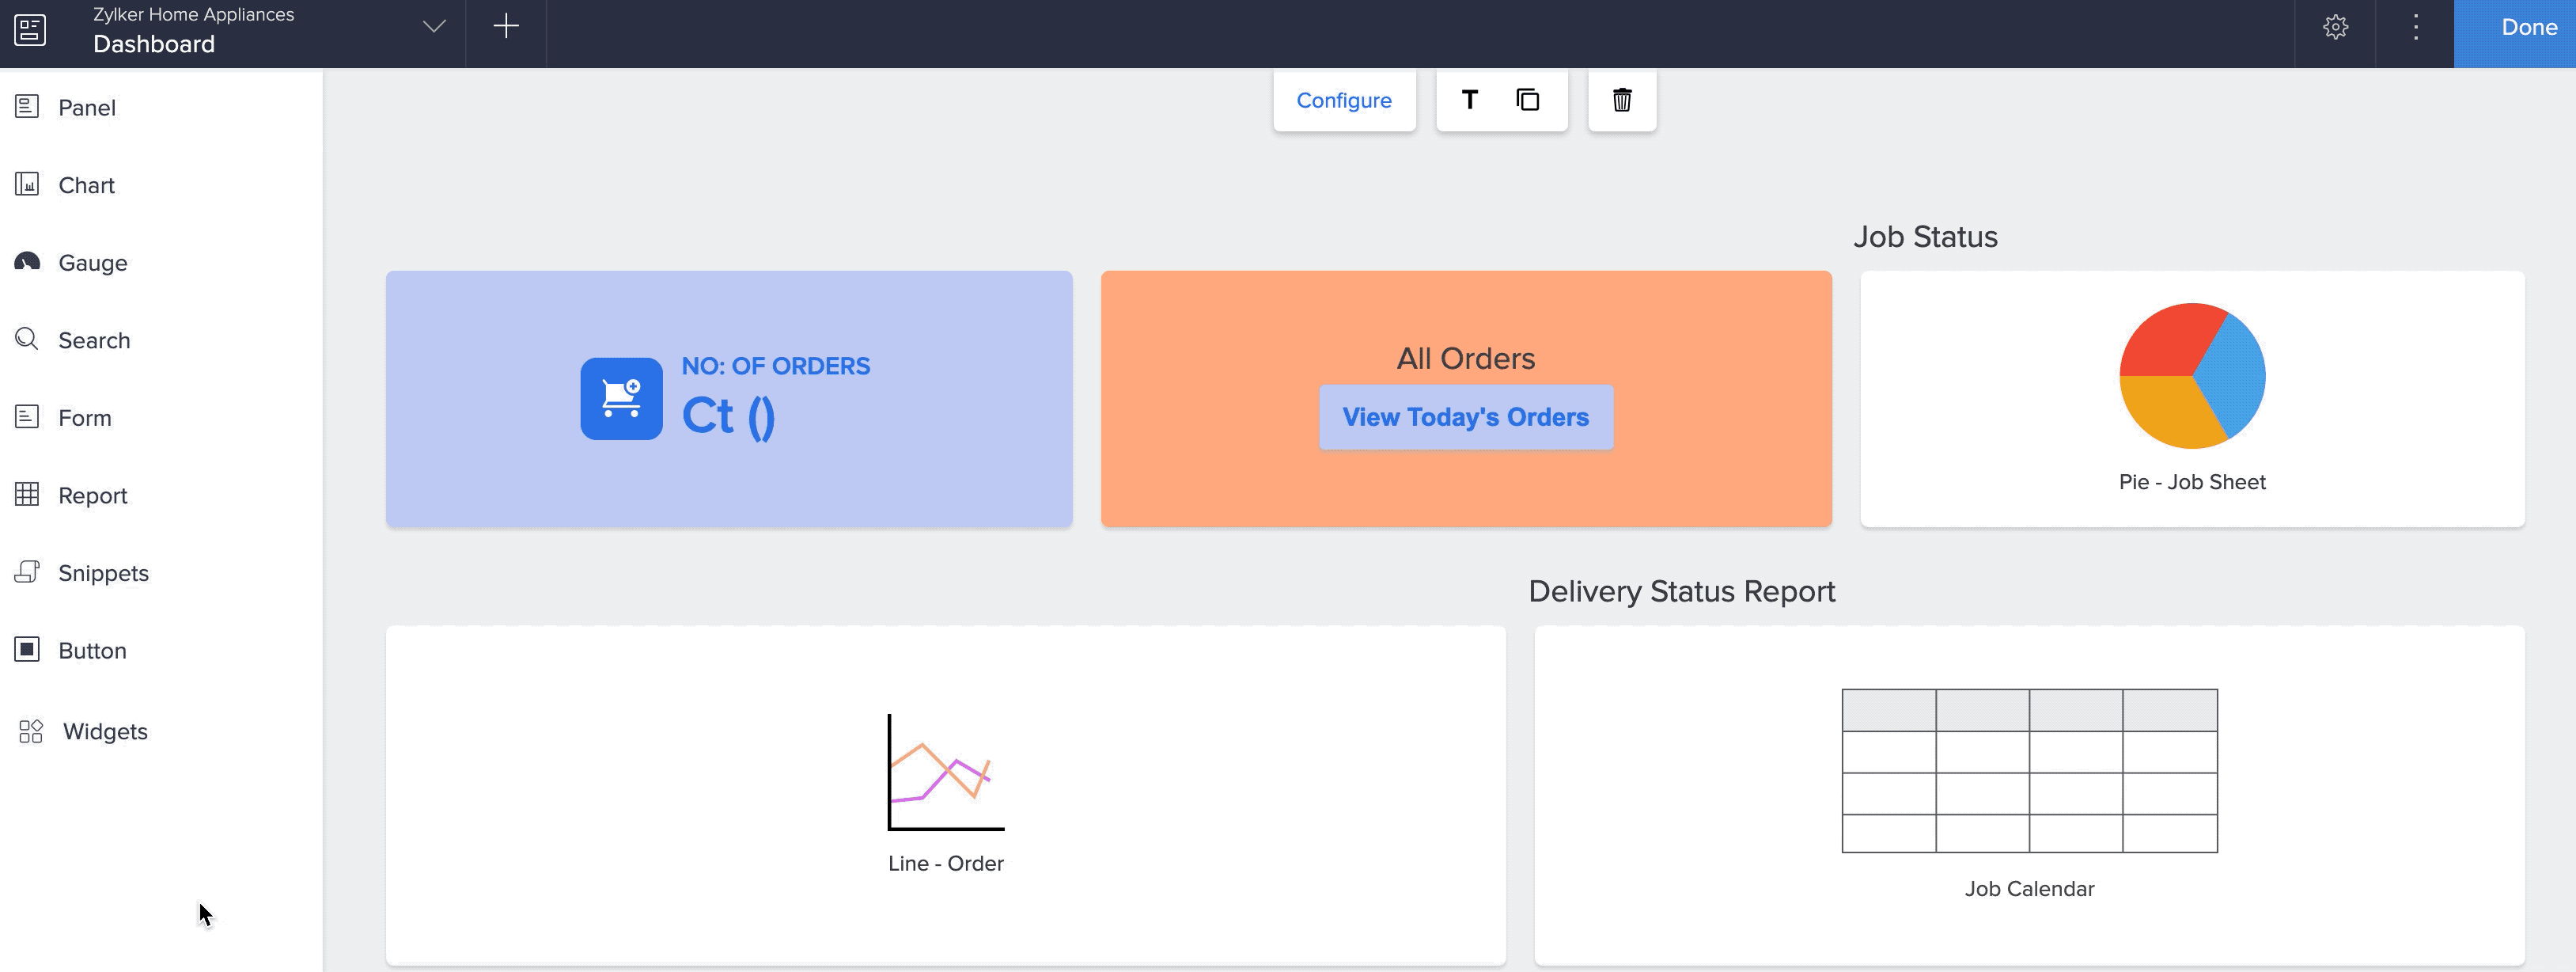The width and height of the screenshot is (2576, 972).
Task: Select the Pie - Job Sheet chart
Action: point(2191,398)
